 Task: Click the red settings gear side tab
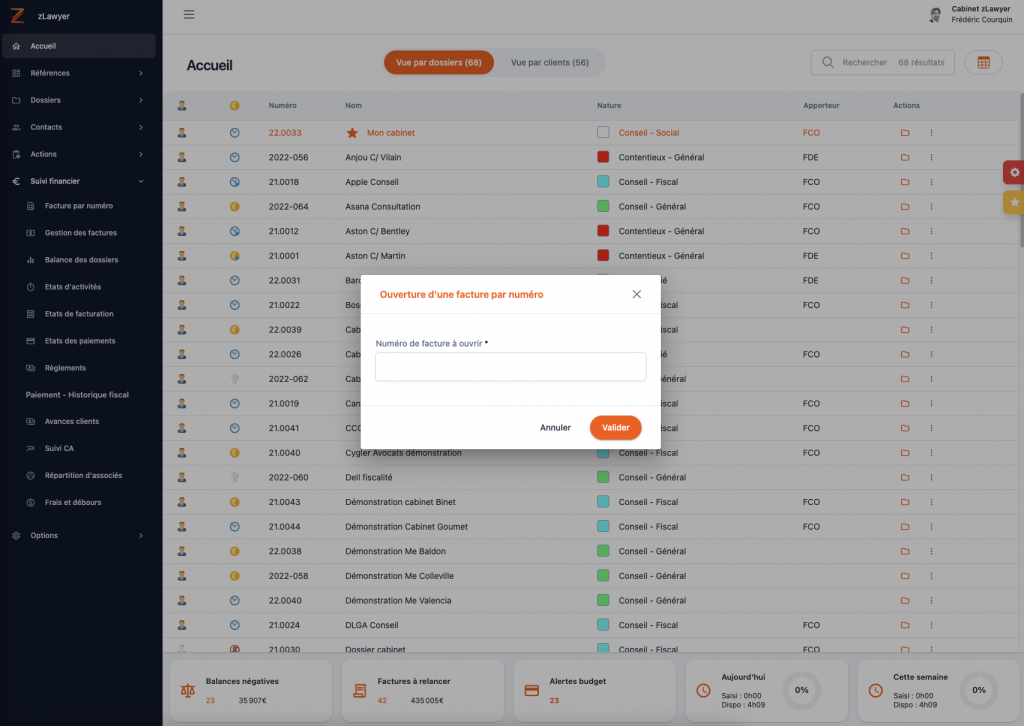pos(1014,172)
